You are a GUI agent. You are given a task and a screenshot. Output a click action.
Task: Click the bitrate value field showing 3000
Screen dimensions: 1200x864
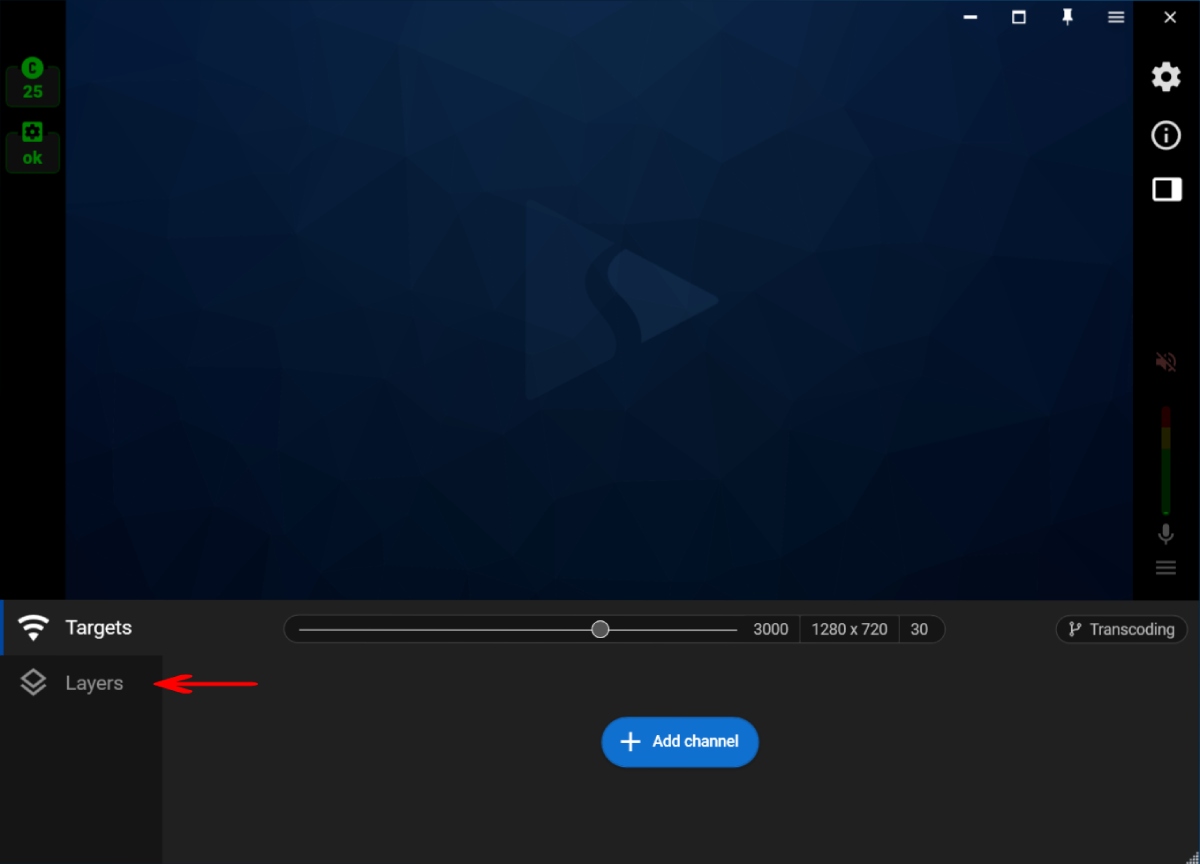pos(770,629)
